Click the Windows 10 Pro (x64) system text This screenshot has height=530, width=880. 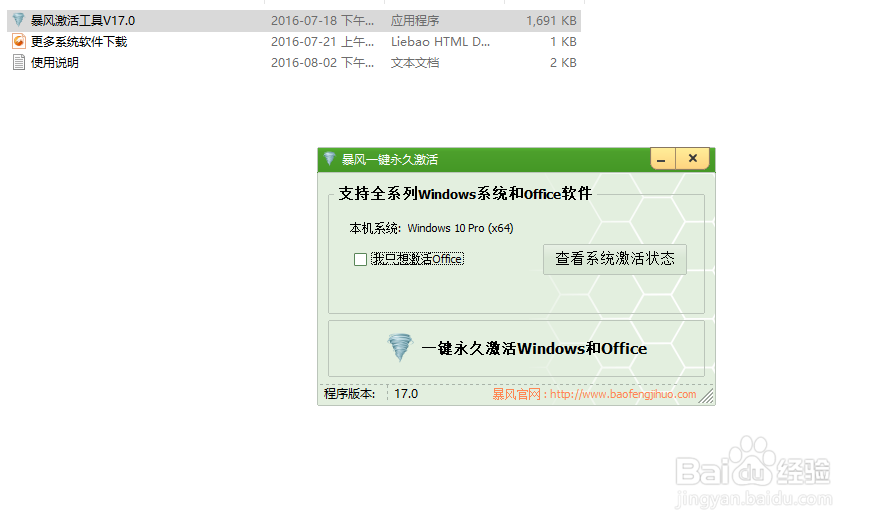pos(460,228)
